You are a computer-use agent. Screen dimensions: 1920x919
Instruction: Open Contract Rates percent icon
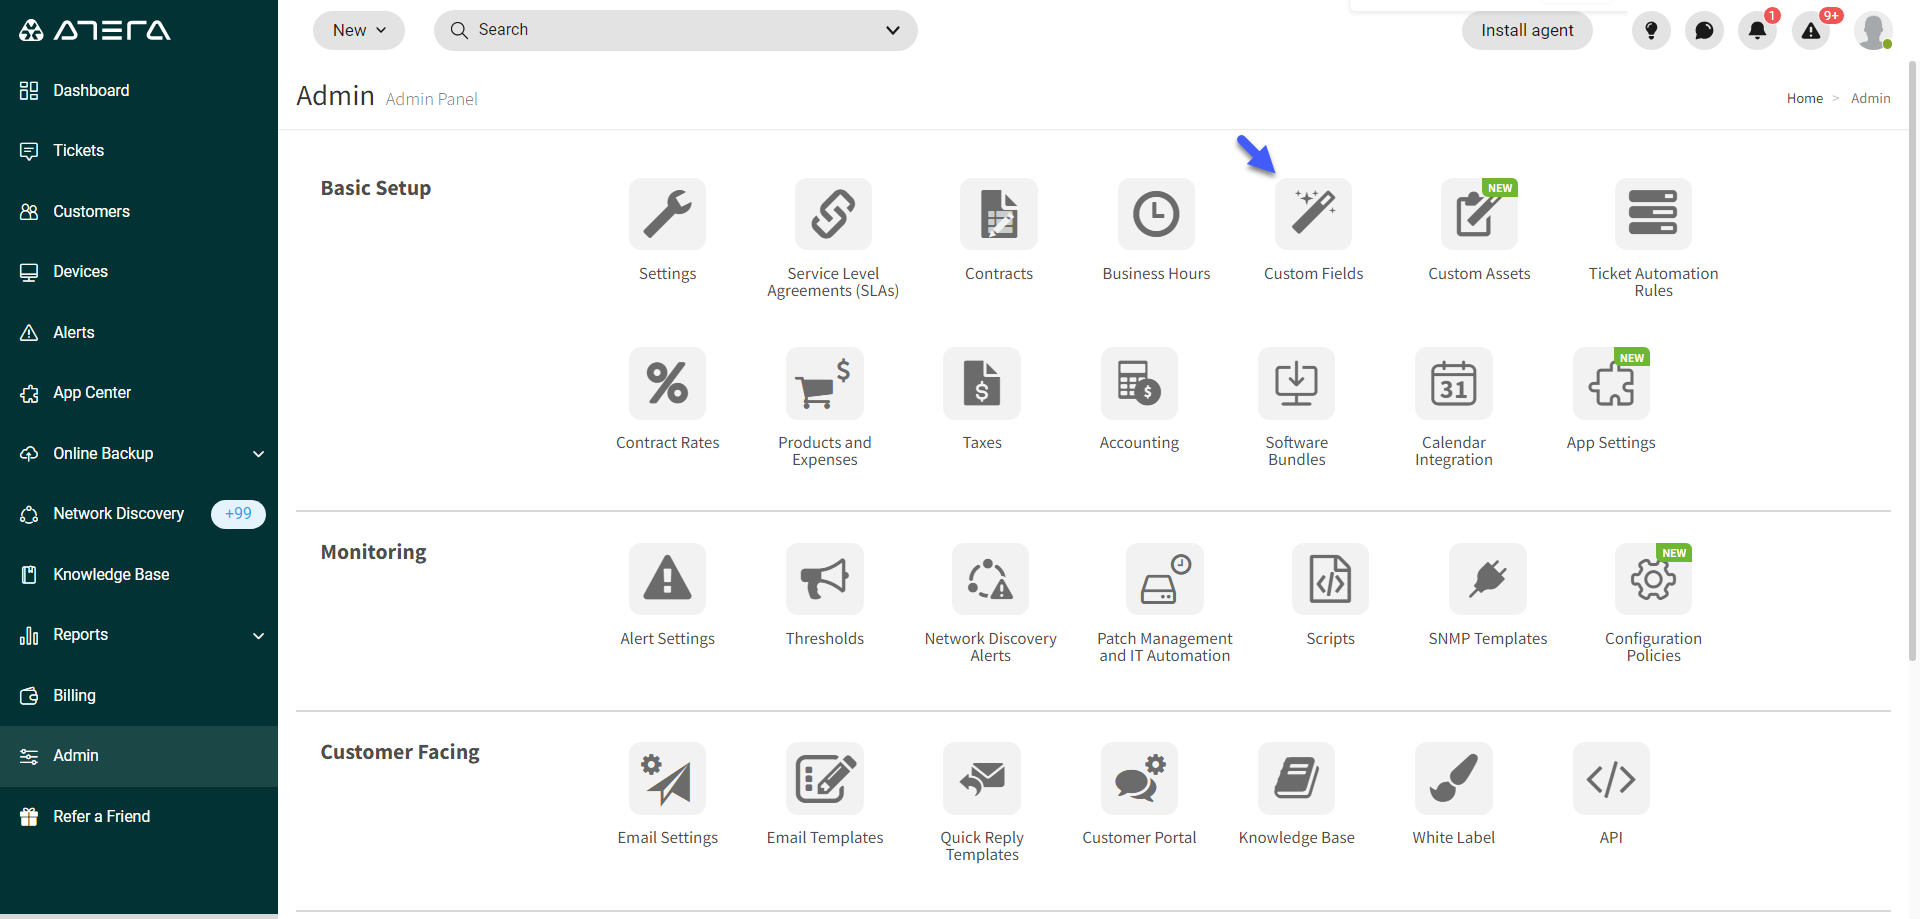(667, 383)
